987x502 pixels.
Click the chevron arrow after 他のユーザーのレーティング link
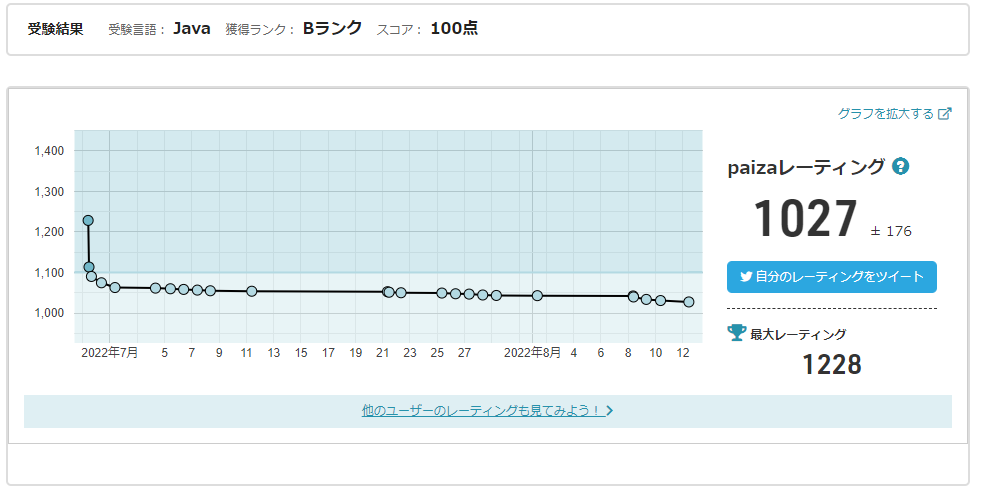(x=610, y=410)
